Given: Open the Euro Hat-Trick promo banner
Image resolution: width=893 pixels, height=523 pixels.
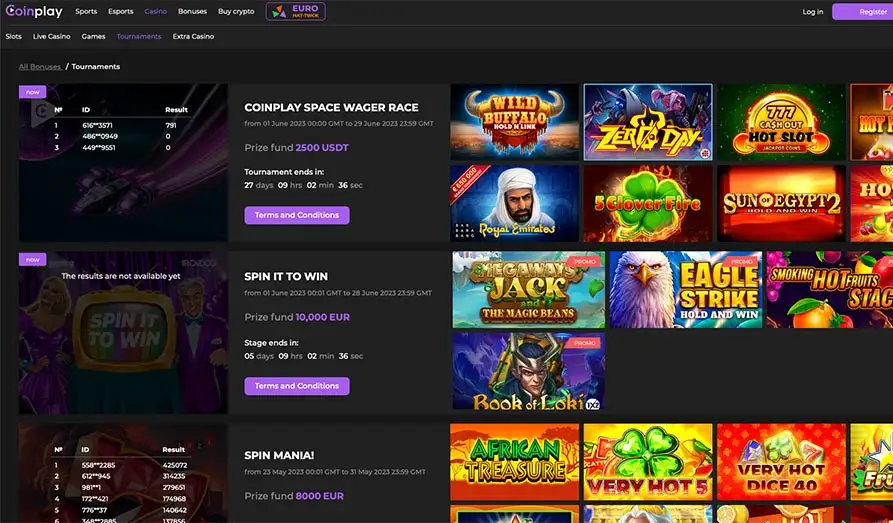Looking at the screenshot, I should [295, 12].
